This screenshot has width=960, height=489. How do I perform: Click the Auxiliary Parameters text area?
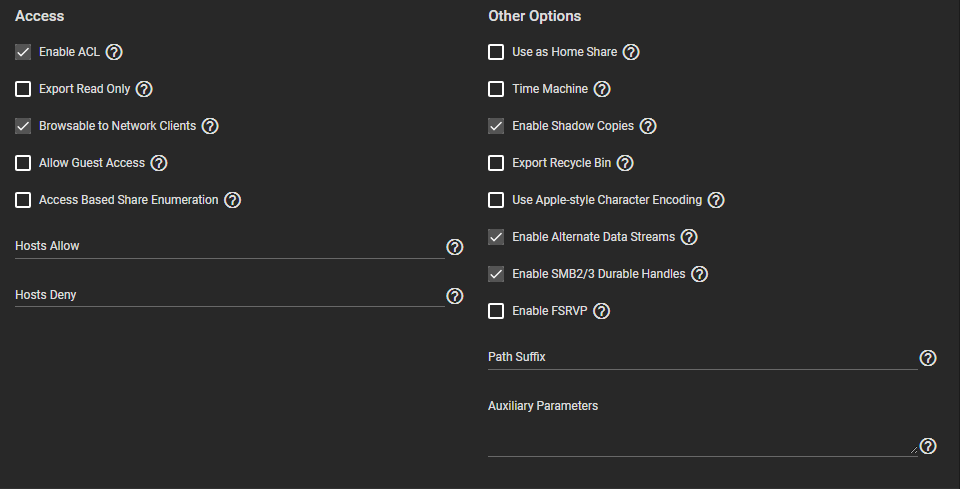click(701, 441)
